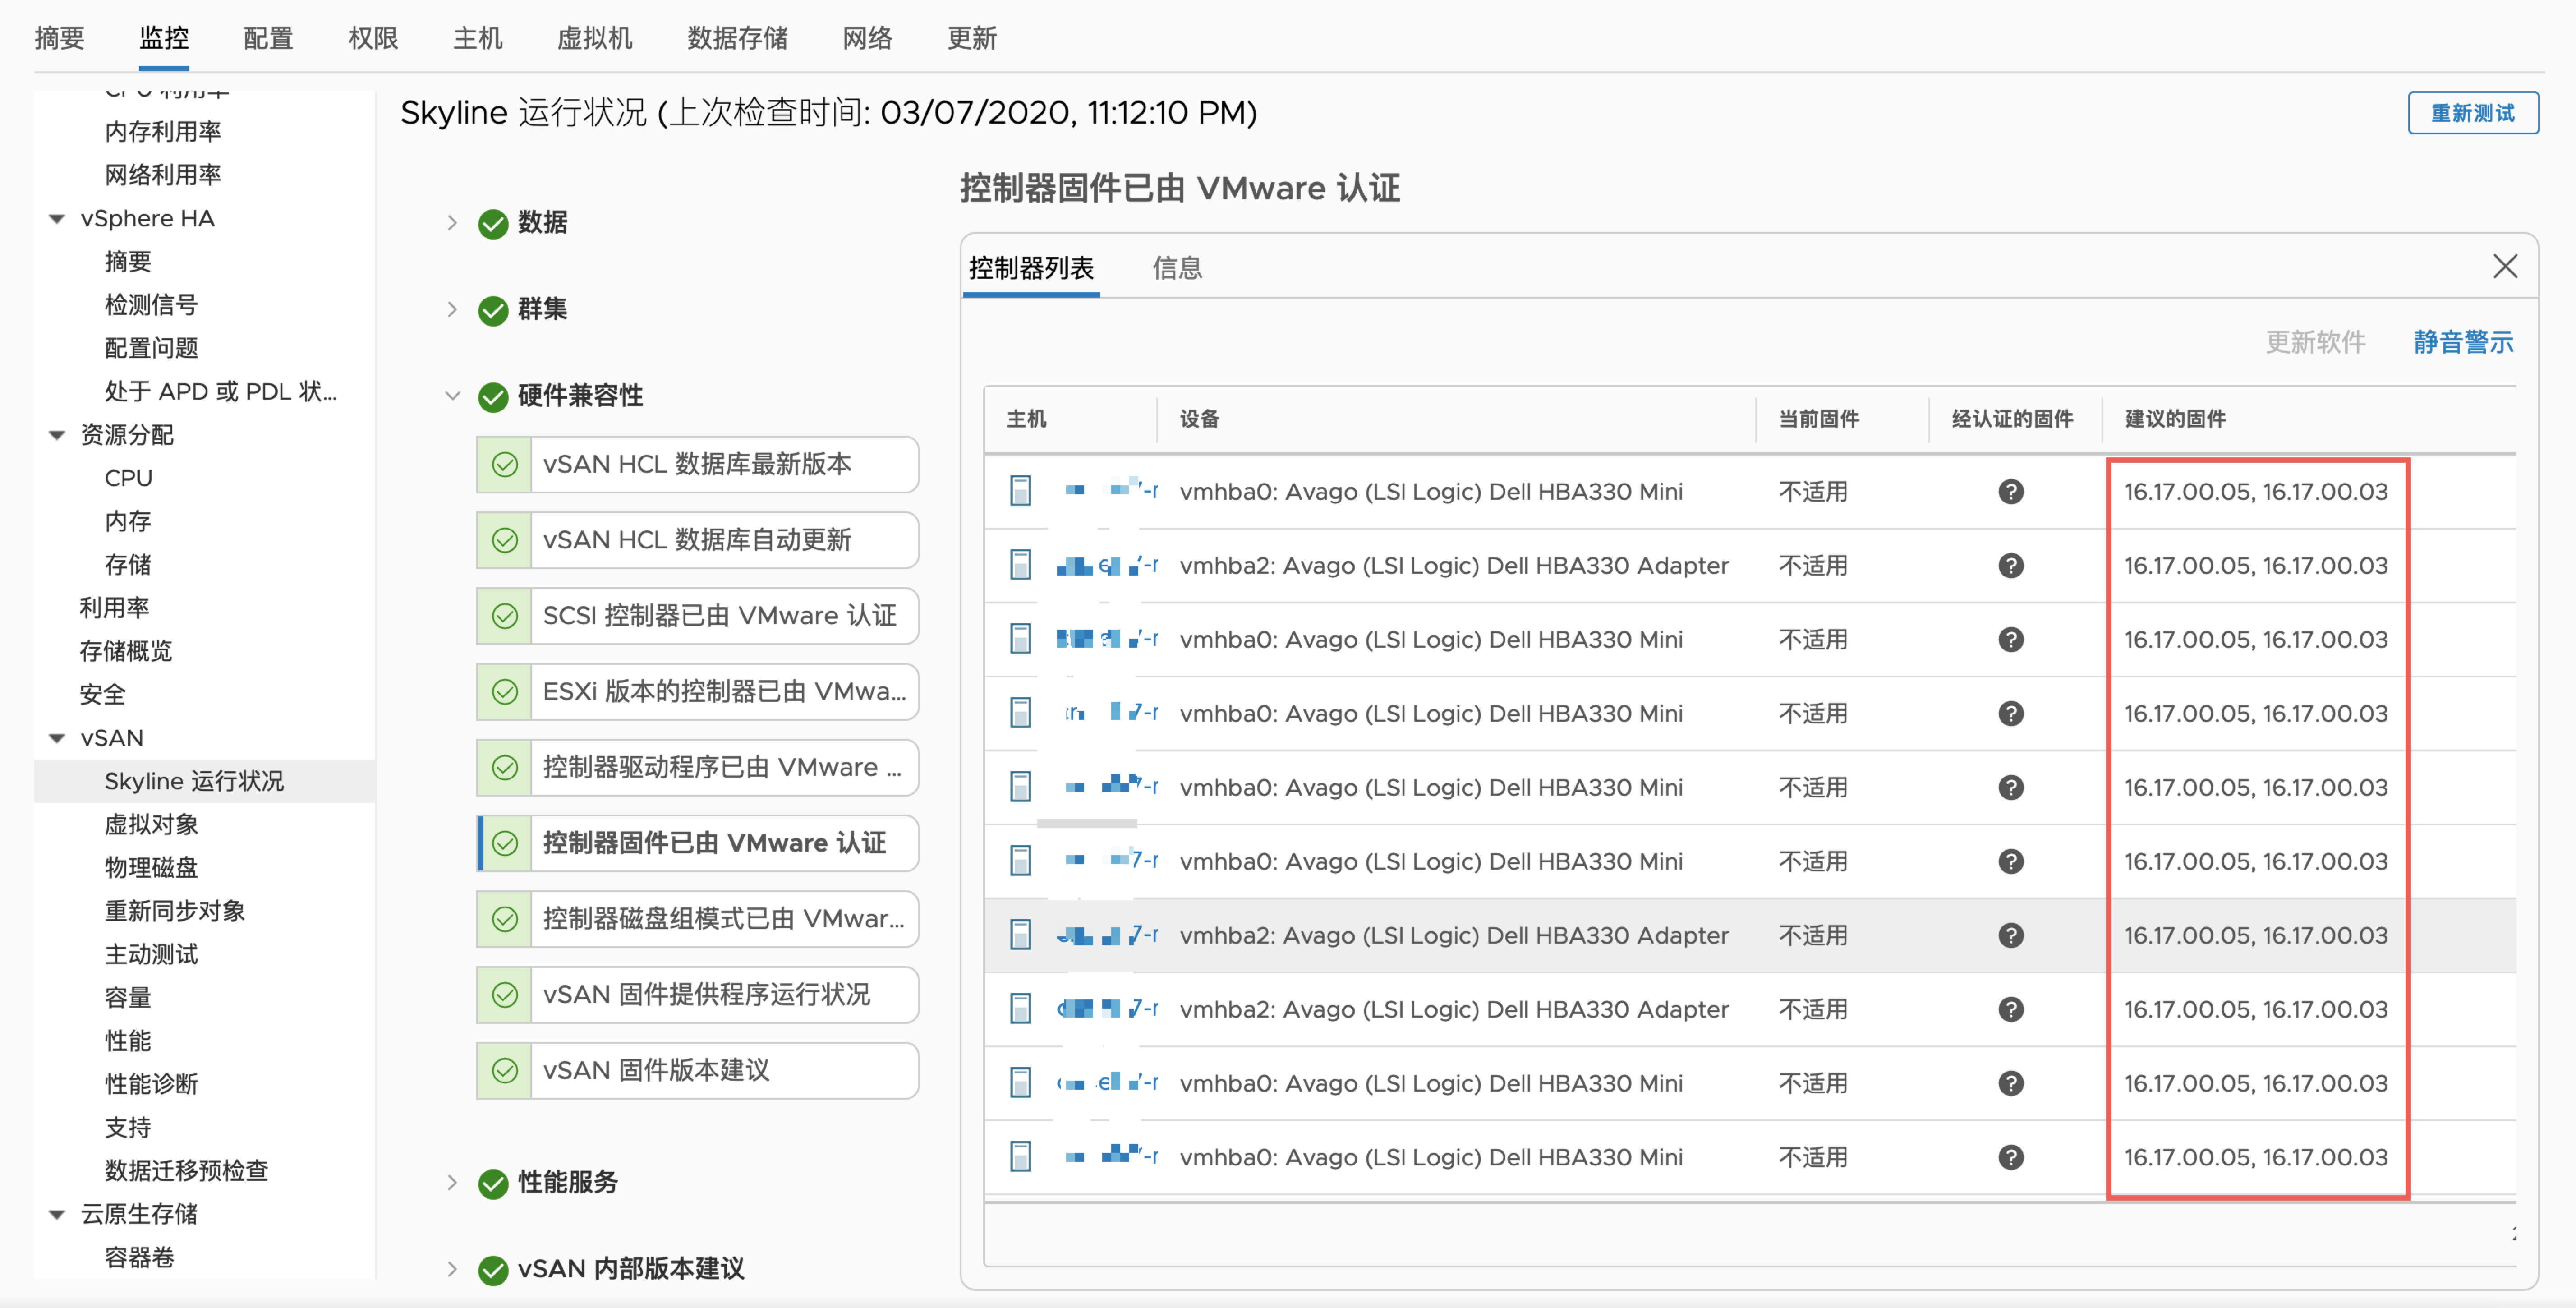The width and height of the screenshot is (2576, 1308).
Task: Click status icon of 控制器固件已由 VMware 认证
Action: pyautogui.click(x=505, y=843)
